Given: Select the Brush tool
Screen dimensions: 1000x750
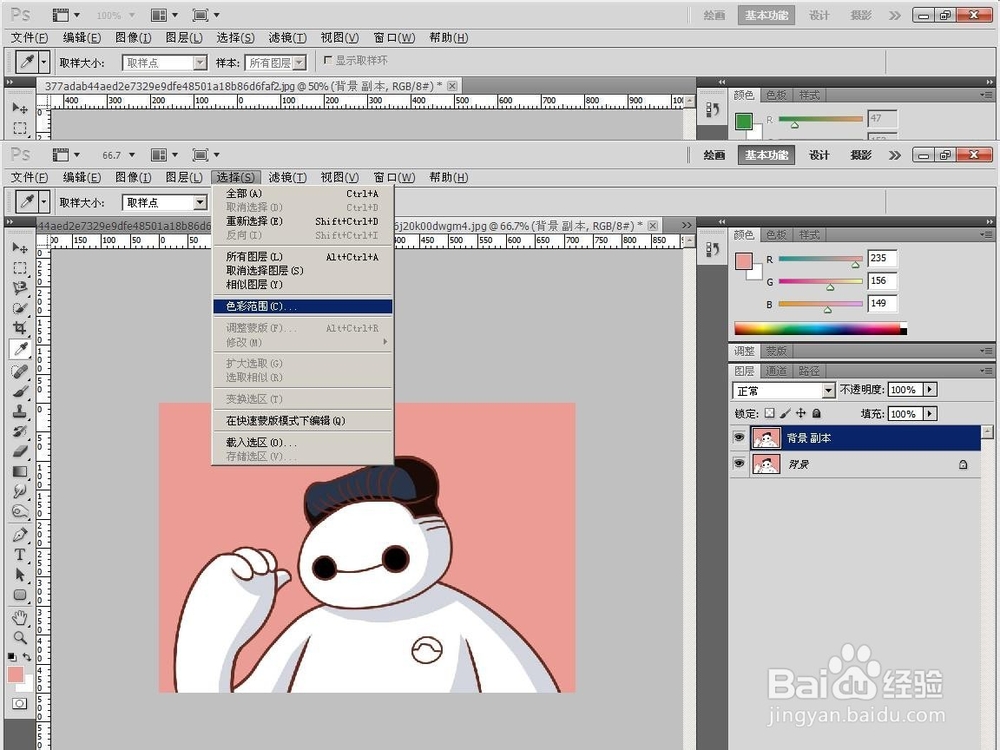Looking at the screenshot, I should coord(20,391).
